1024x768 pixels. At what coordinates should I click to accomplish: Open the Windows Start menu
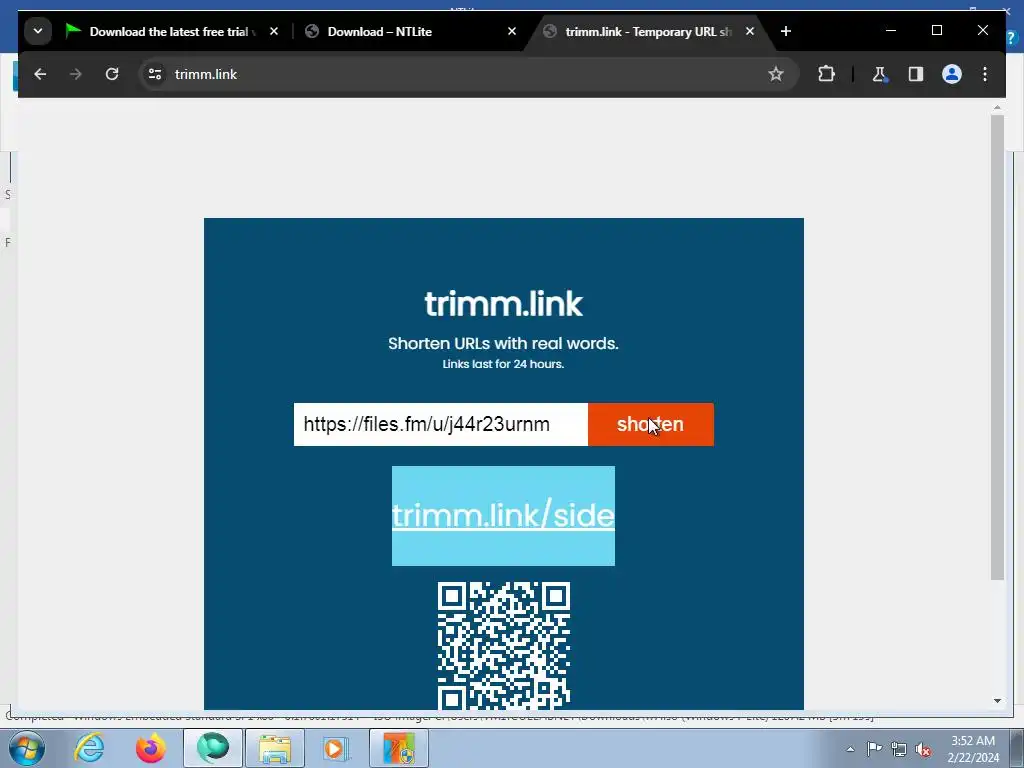[27, 748]
